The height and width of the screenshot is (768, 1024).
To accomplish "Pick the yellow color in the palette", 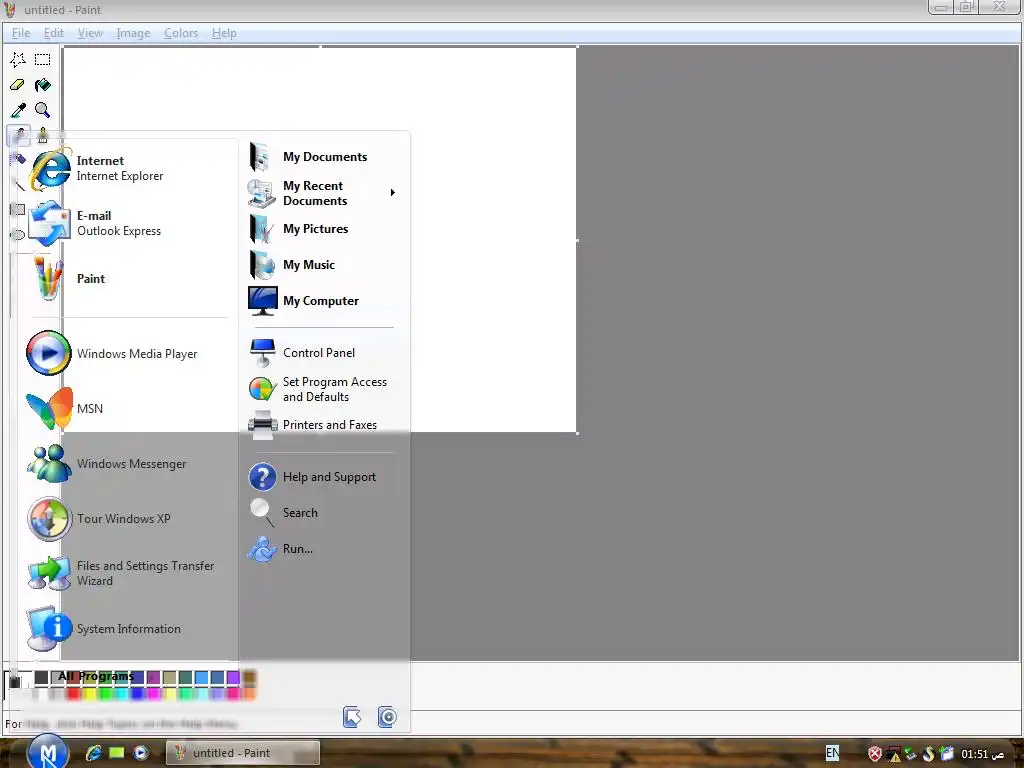I will coord(89,694).
